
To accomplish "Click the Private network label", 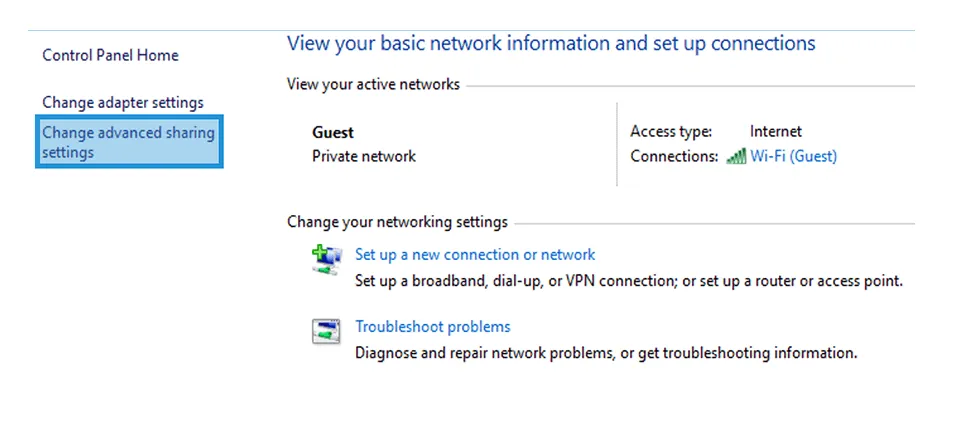I will 364,156.
